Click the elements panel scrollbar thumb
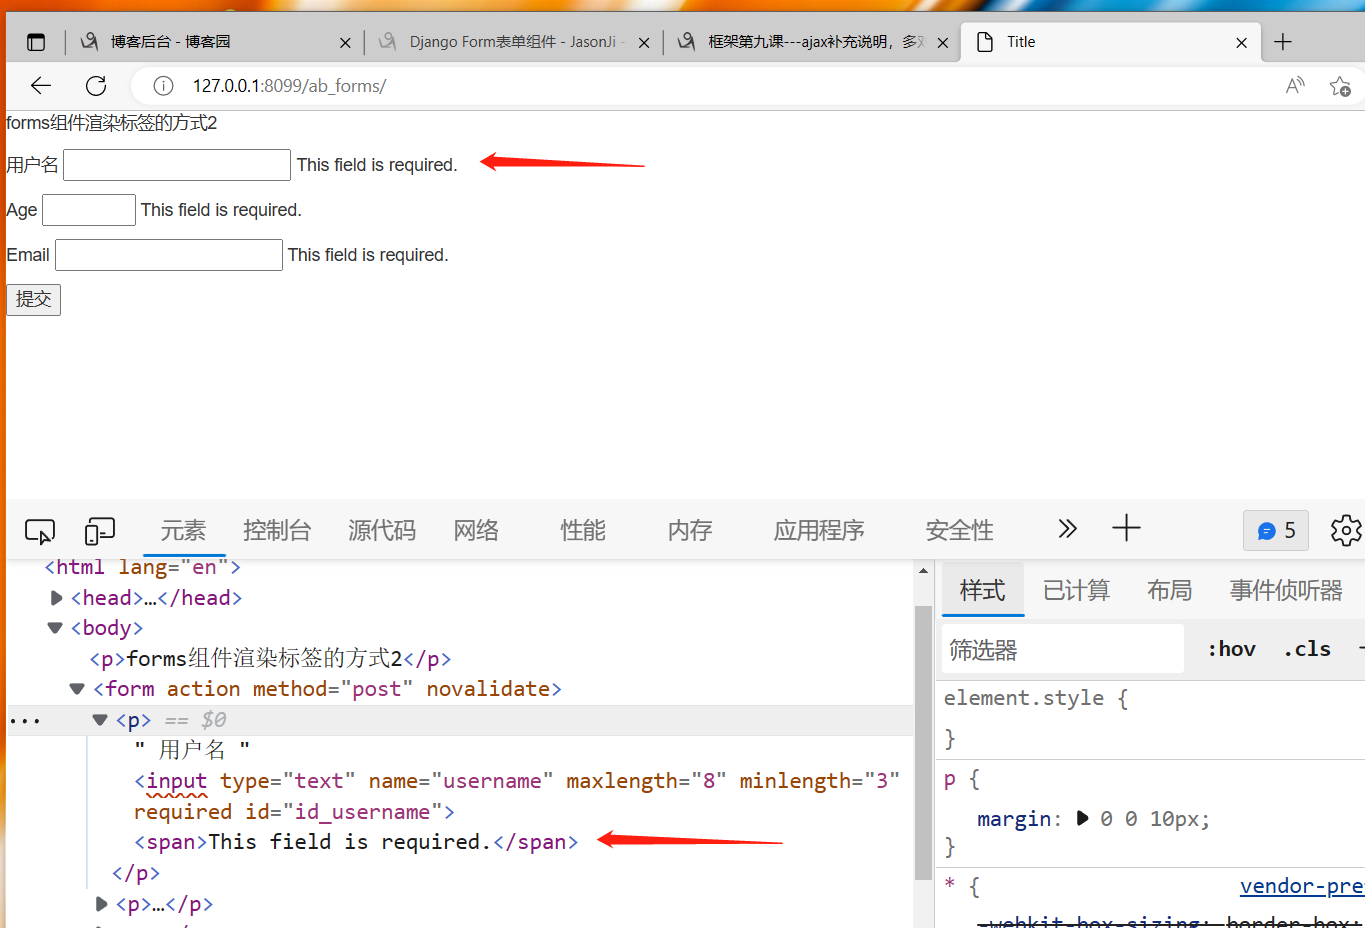The width and height of the screenshot is (1365, 928). pos(923,742)
